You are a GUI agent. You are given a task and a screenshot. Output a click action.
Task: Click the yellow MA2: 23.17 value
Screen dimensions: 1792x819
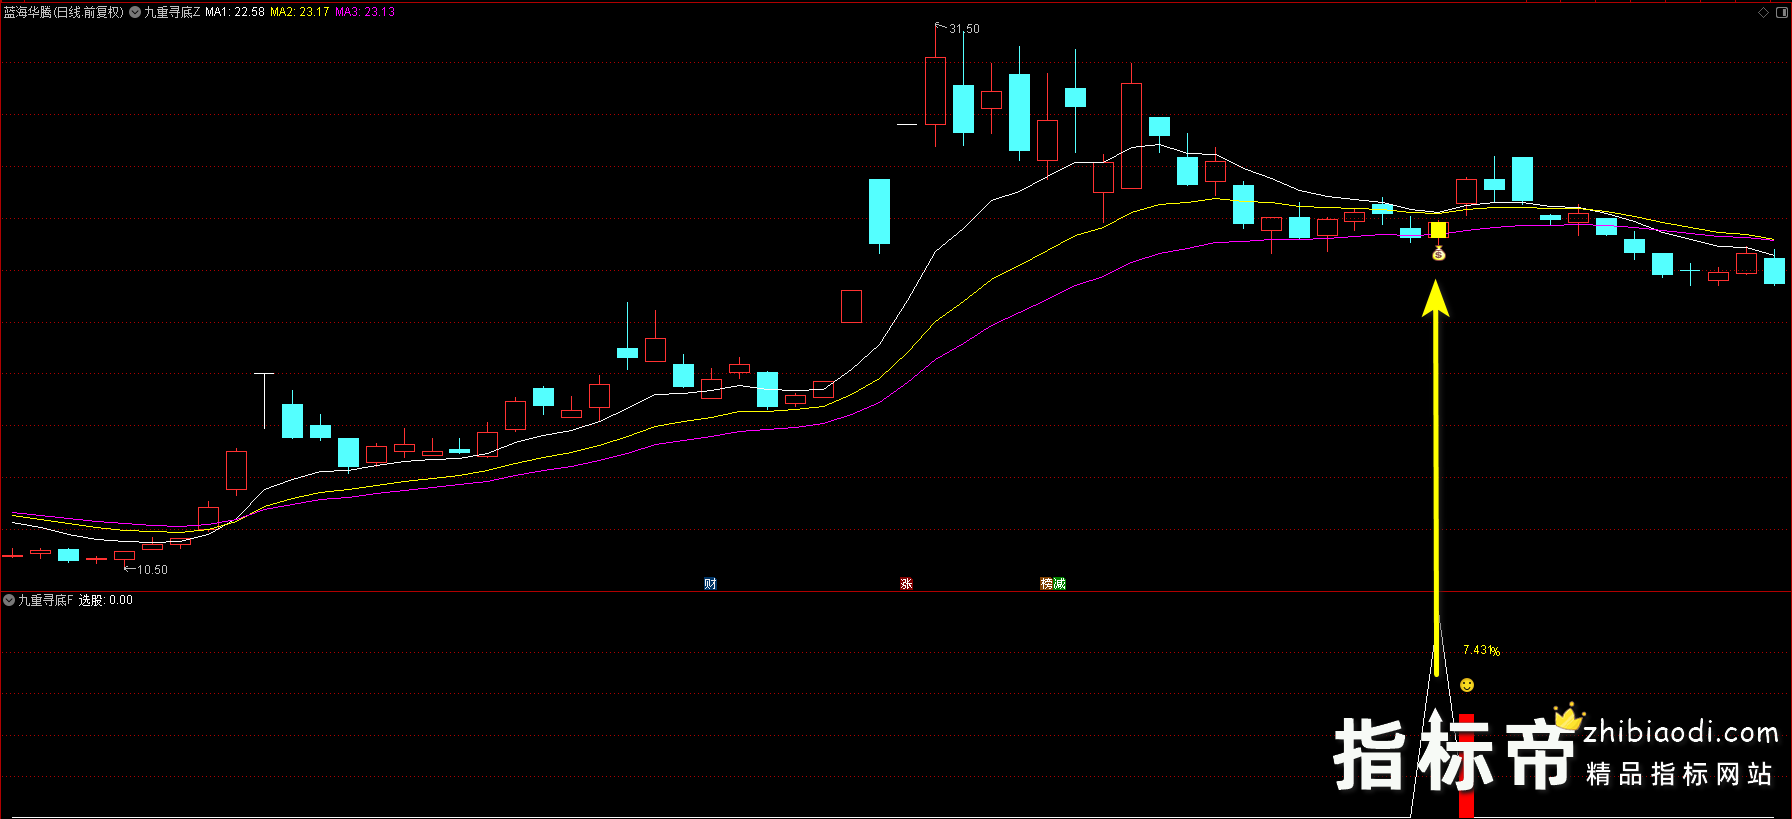300,12
